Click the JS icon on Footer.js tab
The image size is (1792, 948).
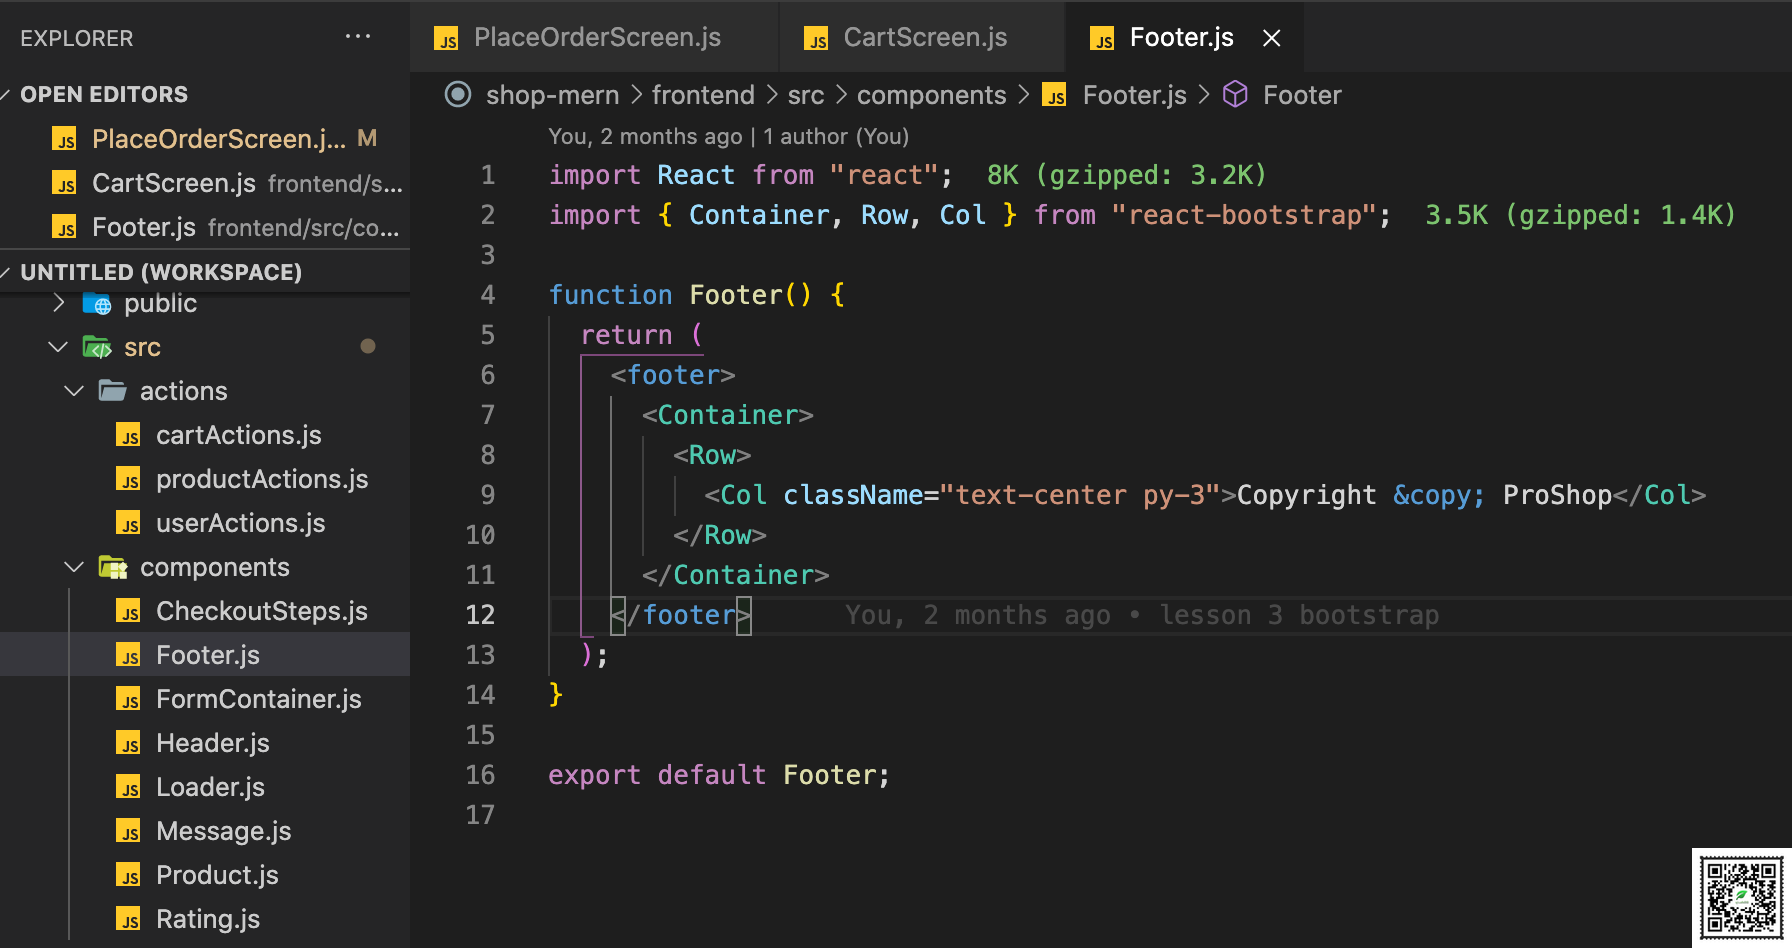click(x=1102, y=39)
